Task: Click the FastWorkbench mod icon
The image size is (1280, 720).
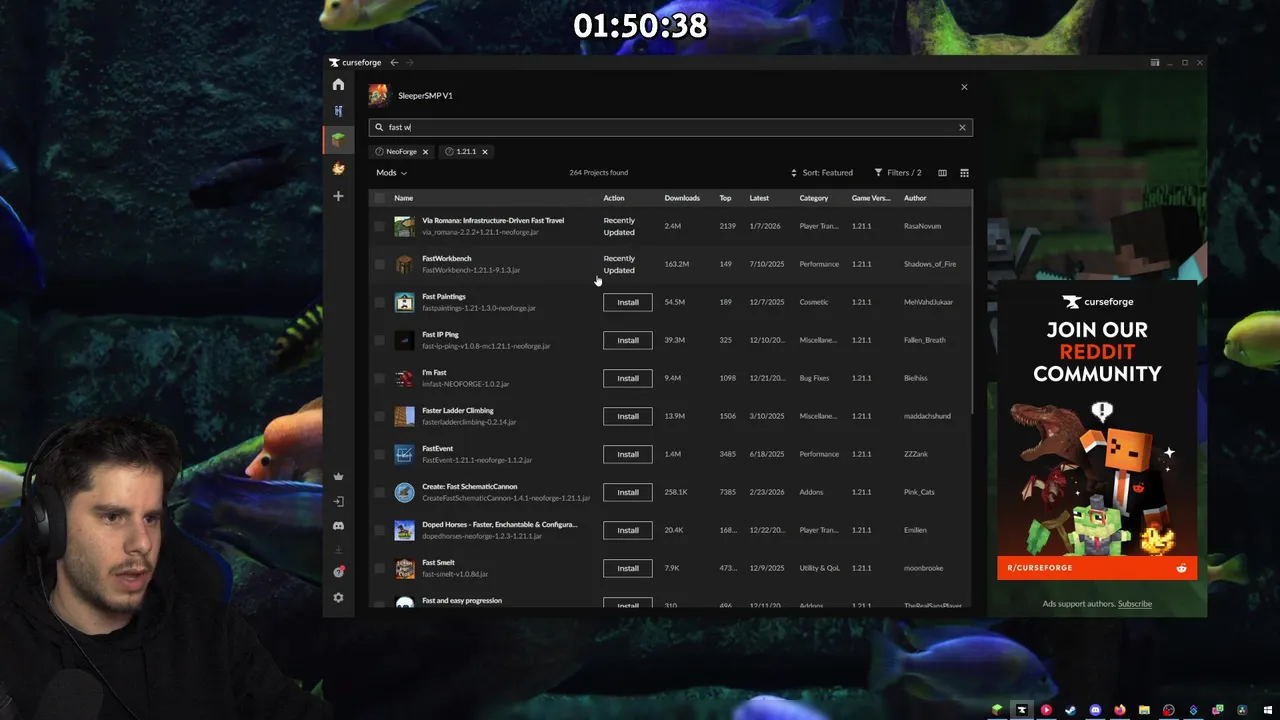Action: (x=404, y=264)
